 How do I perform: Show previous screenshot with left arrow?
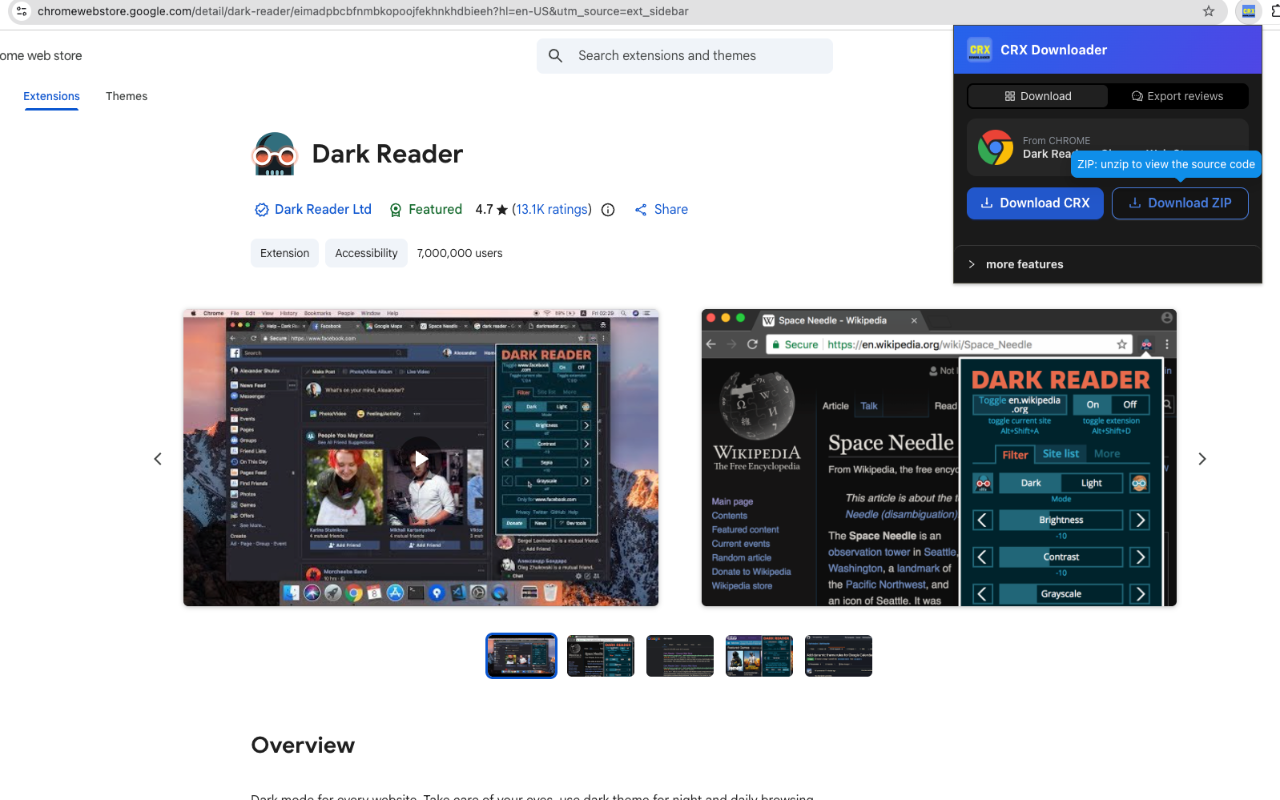(x=157, y=459)
